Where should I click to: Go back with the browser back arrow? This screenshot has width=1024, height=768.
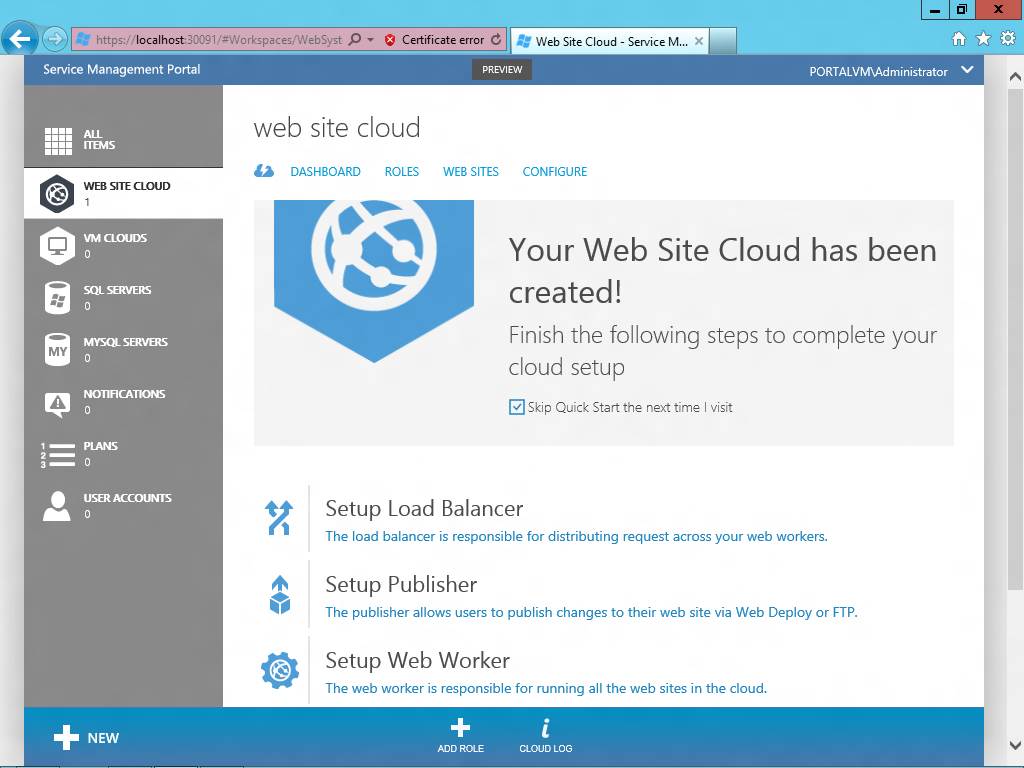point(20,39)
